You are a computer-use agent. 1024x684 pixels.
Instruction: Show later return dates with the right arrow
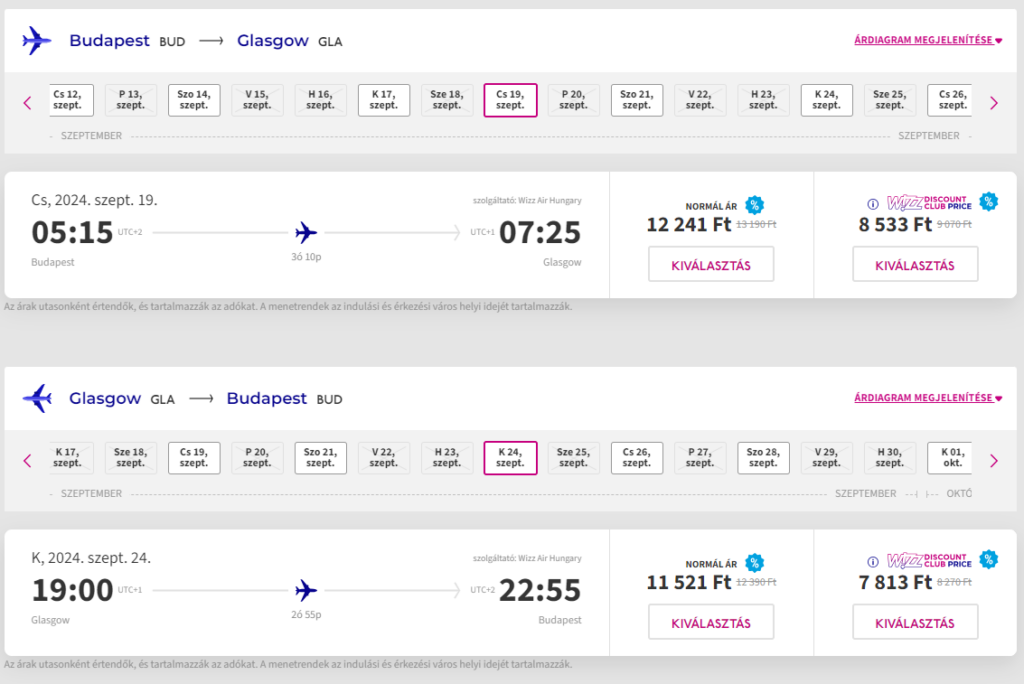point(994,461)
